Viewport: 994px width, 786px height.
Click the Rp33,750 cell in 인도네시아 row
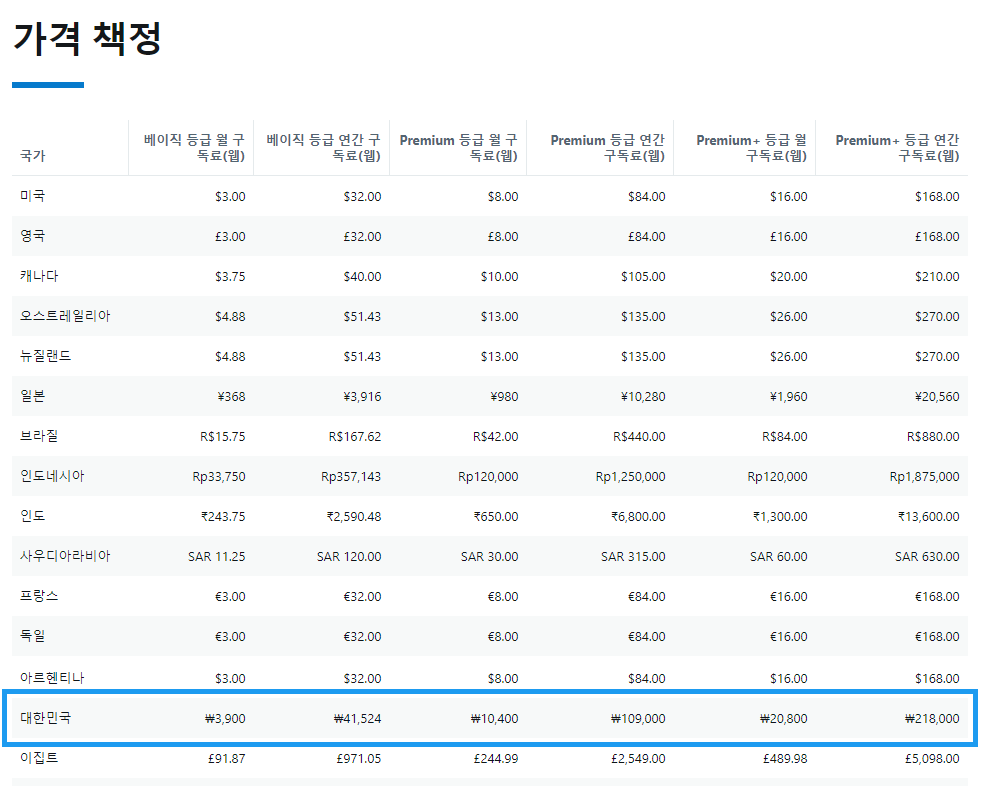pyautogui.click(x=219, y=476)
